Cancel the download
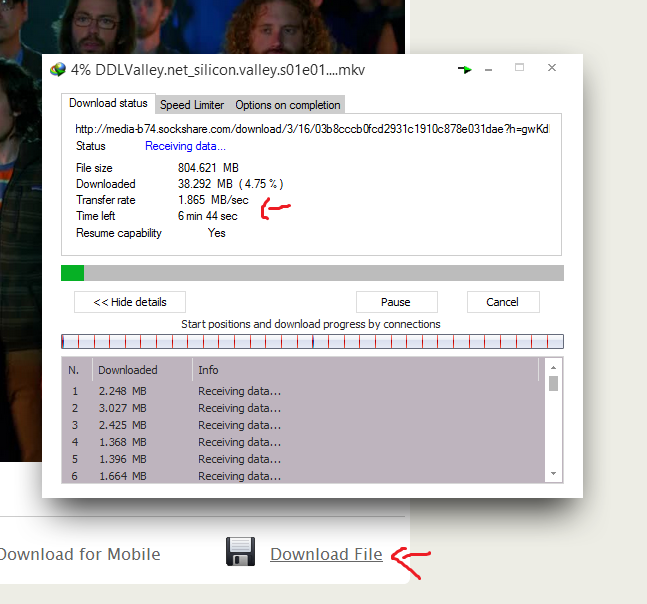 502,302
